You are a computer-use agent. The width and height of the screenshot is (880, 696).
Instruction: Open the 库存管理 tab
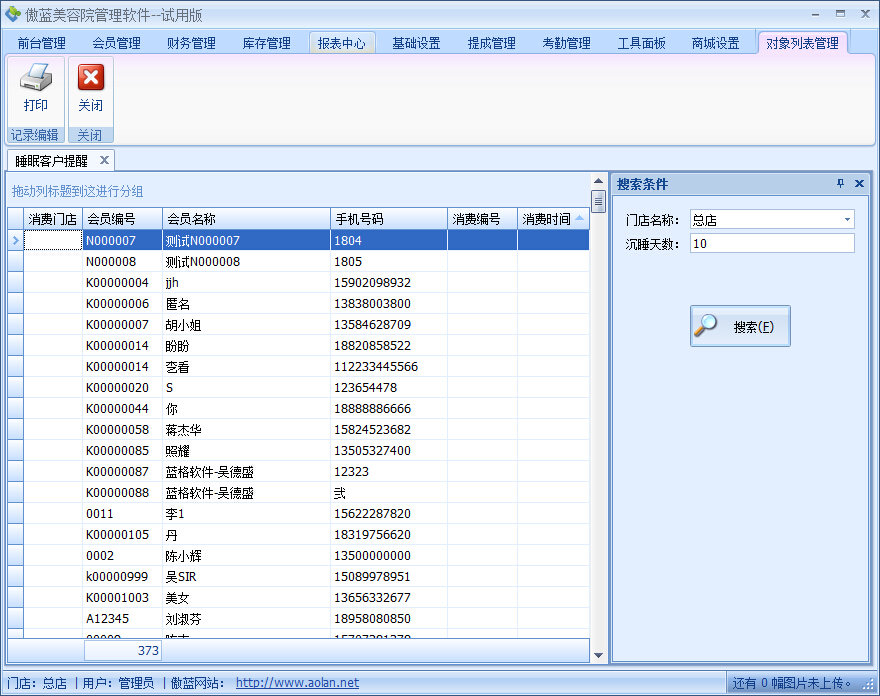point(266,43)
